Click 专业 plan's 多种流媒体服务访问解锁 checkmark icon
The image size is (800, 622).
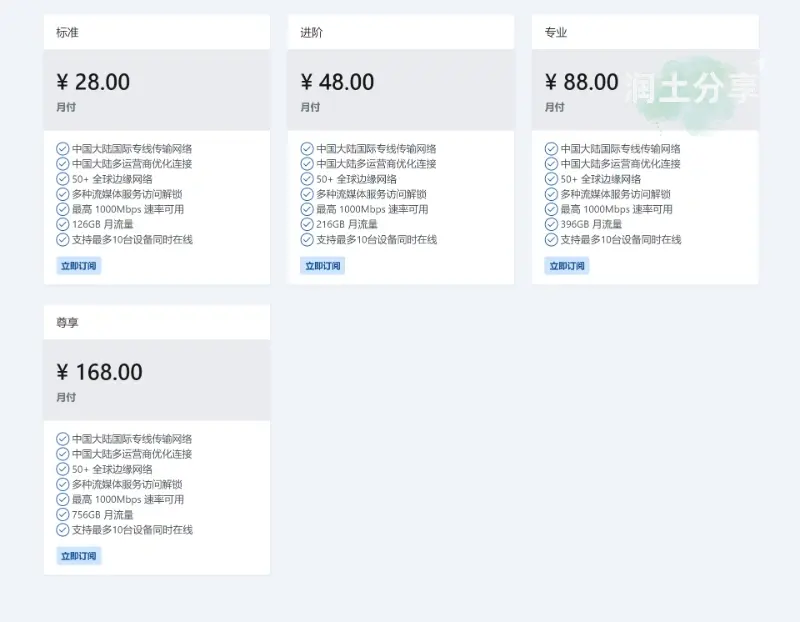pyautogui.click(x=551, y=194)
